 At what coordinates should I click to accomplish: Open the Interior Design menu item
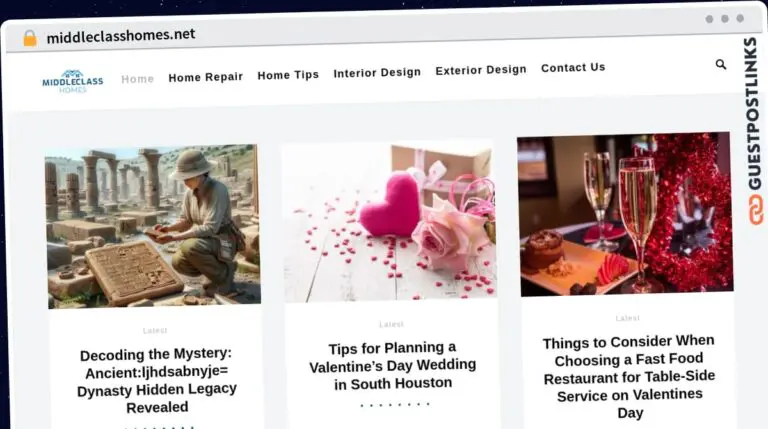tap(377, 72)
